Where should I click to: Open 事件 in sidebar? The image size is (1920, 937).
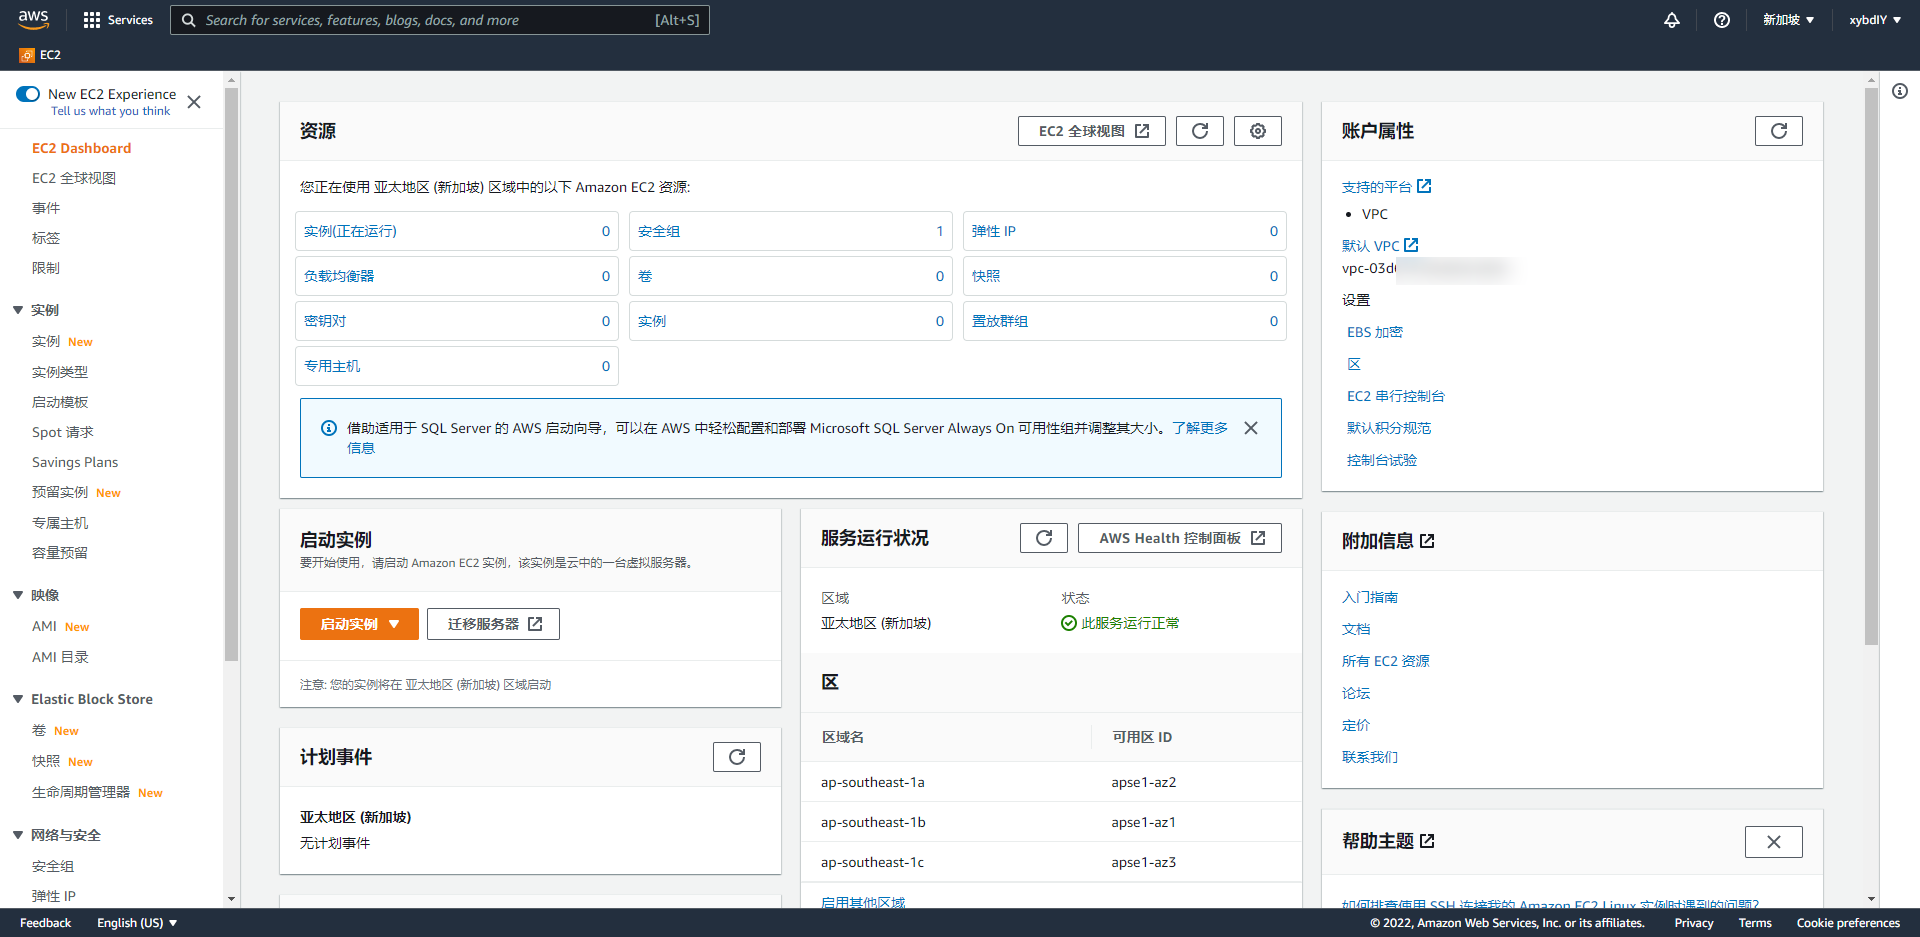pyautogui.click(x=46, y=208)
